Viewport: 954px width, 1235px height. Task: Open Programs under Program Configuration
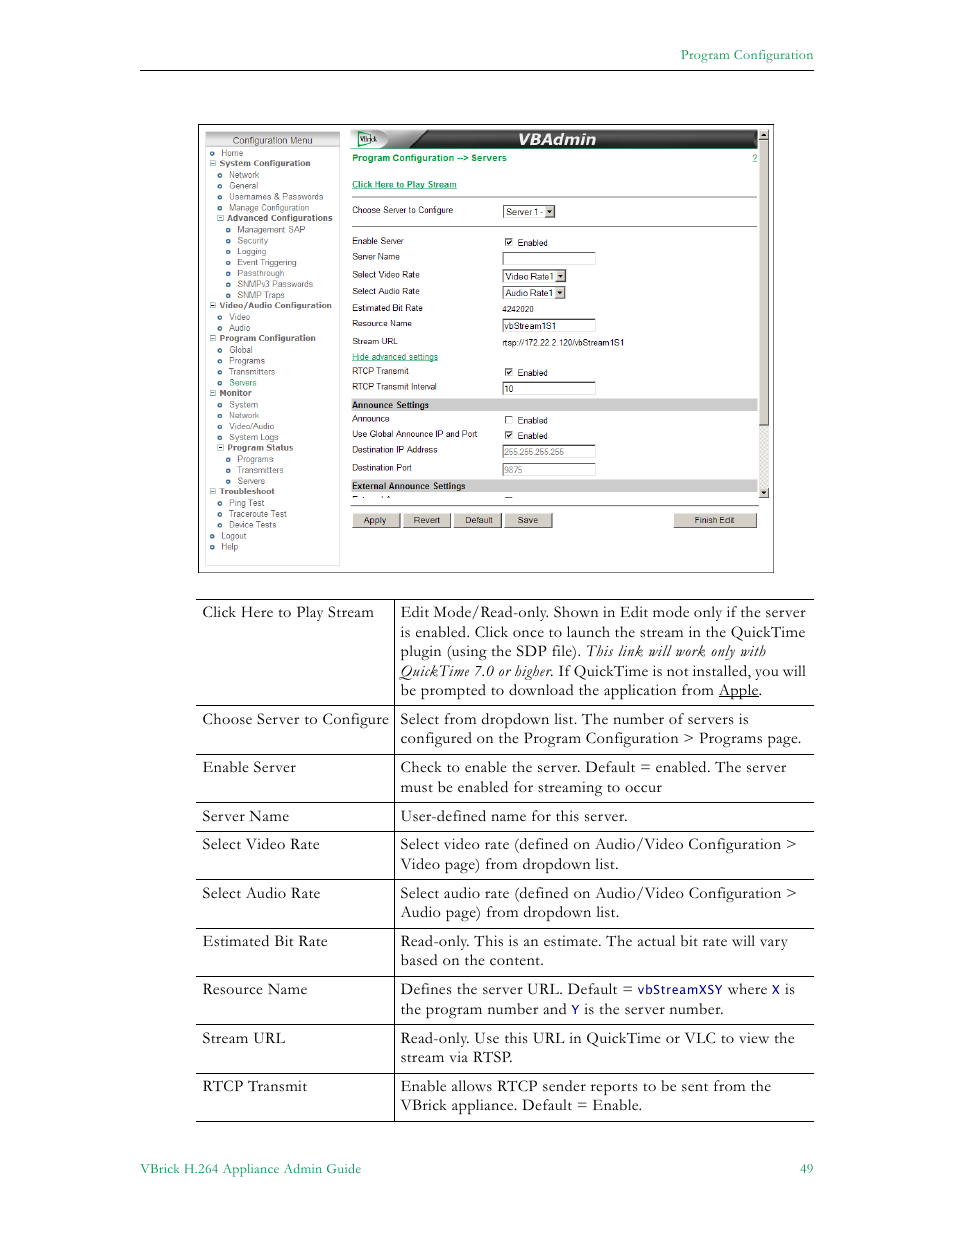246,361
